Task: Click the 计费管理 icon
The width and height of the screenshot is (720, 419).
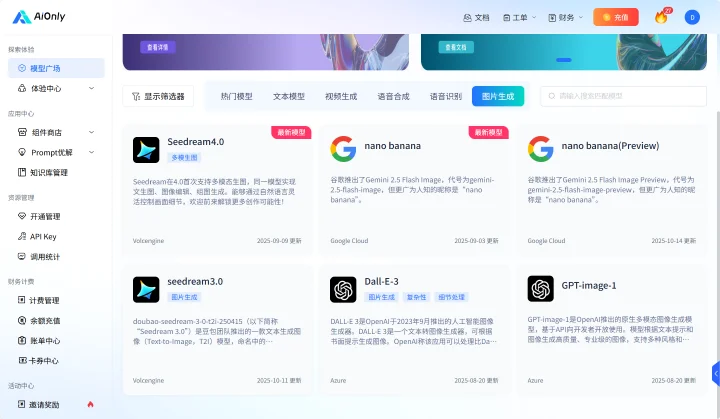Action: [x=22, y=300]
